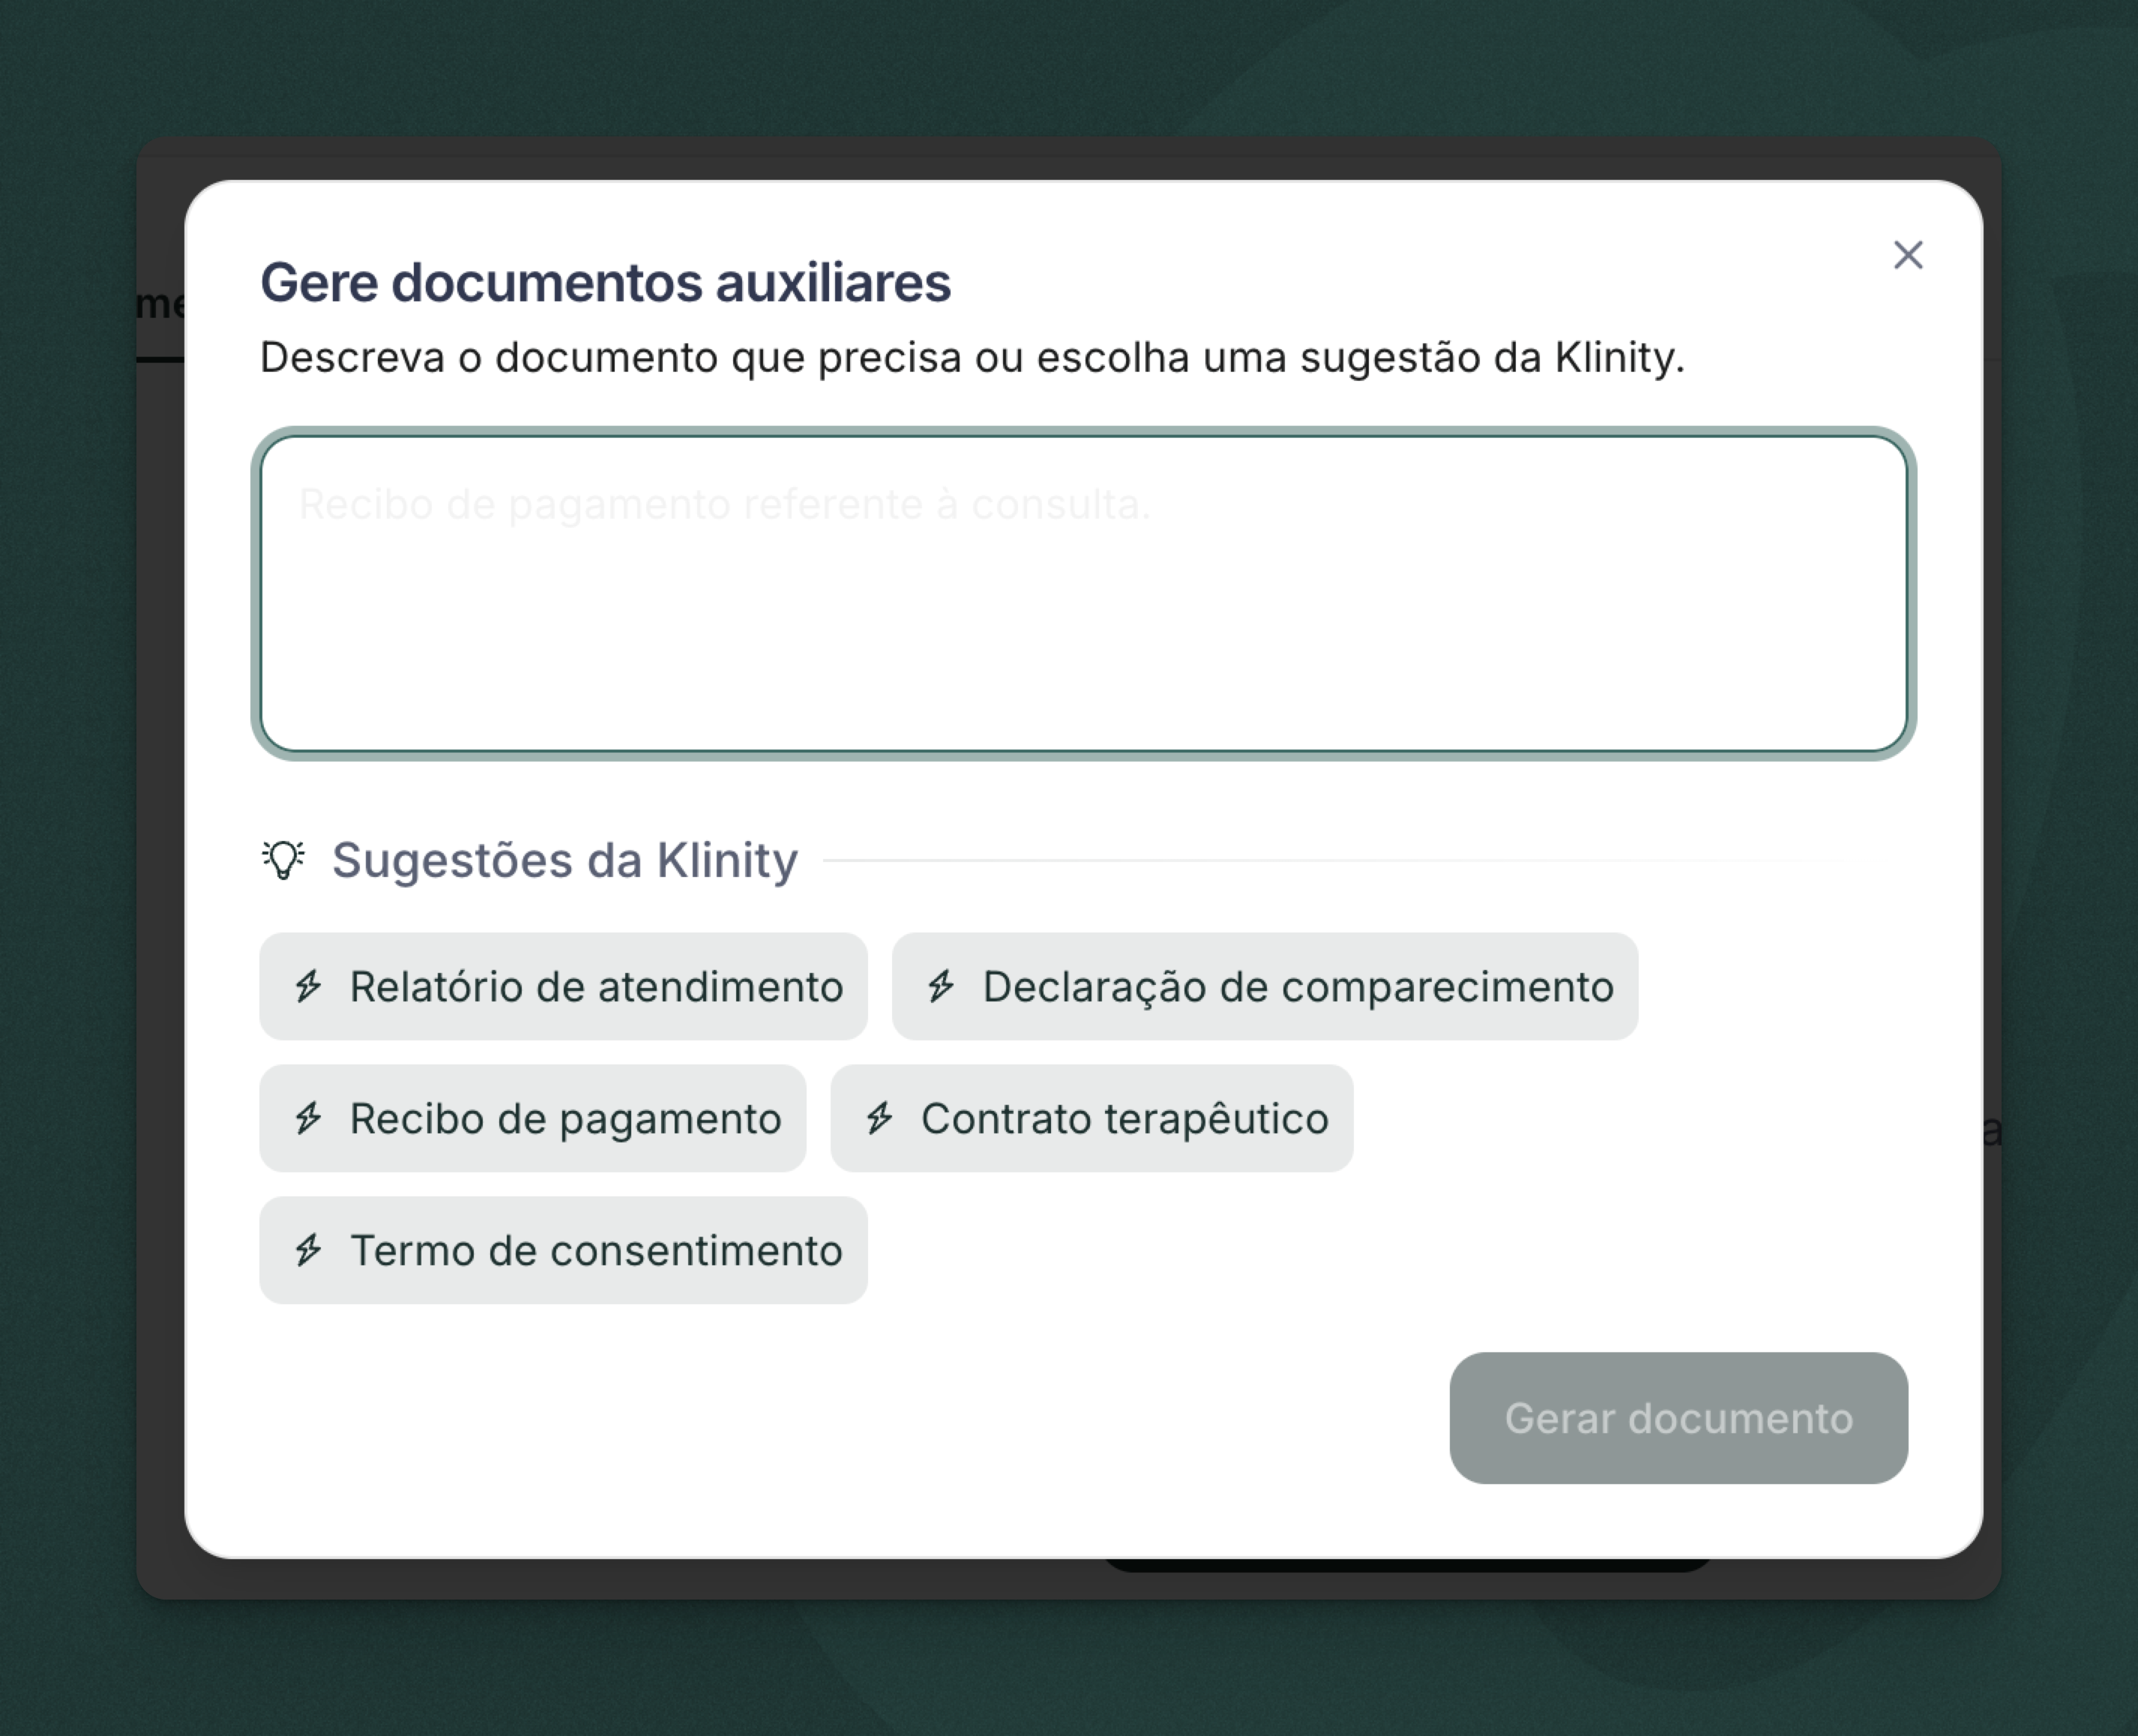Dismiss the dialog using the X icon
The width and height of the screenshot is (2138, 1736).
[1908, 256]
